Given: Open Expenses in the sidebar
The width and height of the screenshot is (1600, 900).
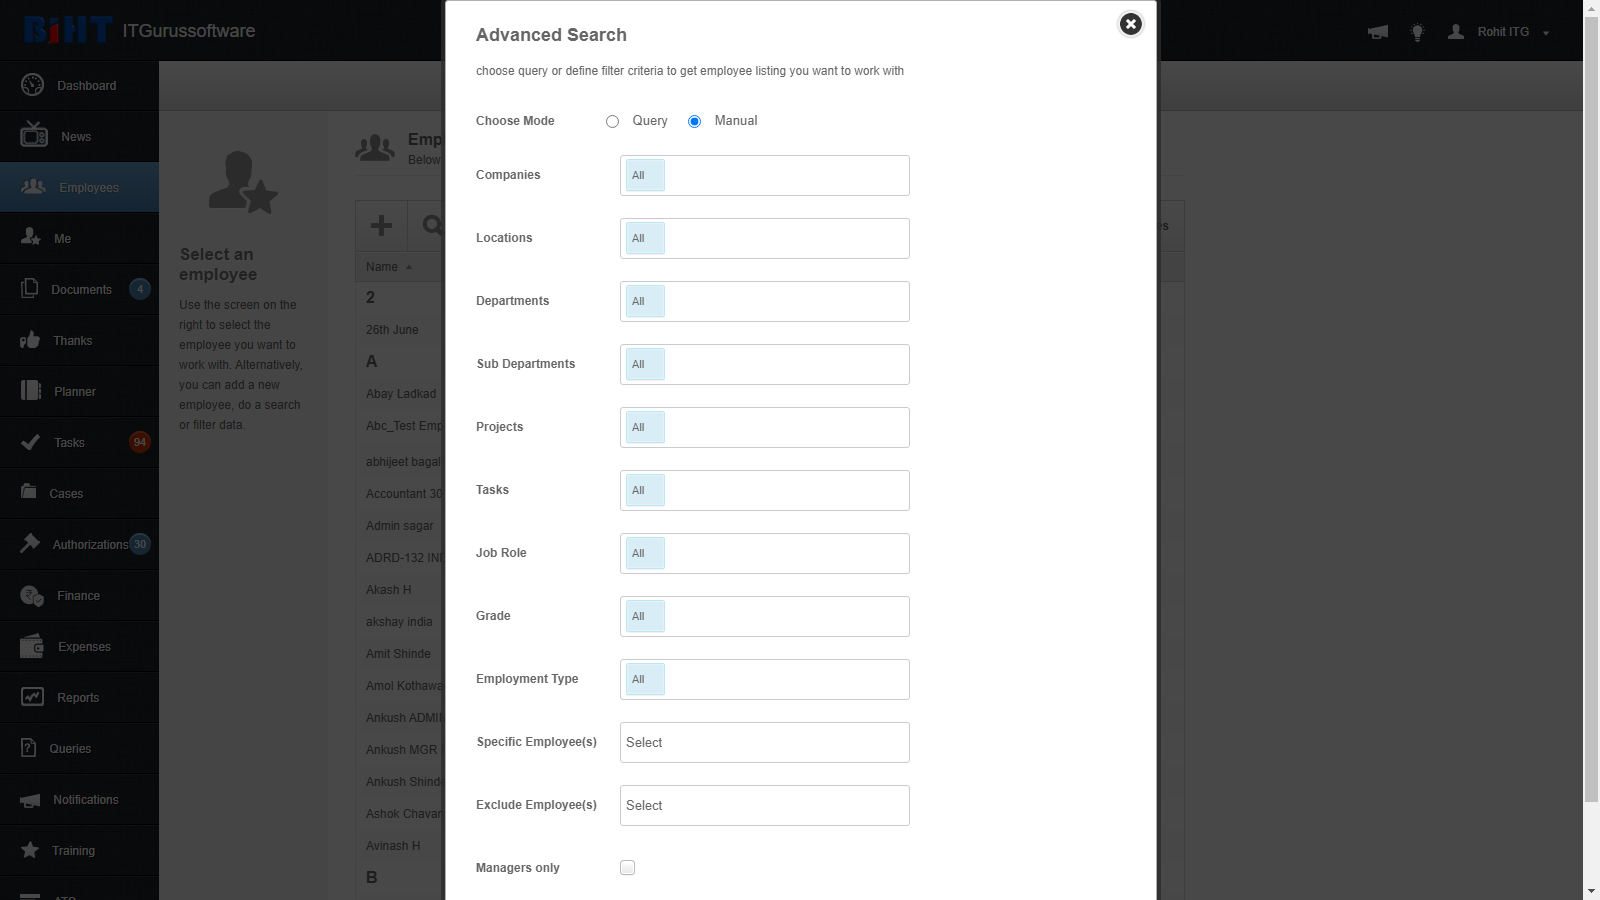Looking at the screenshot, I should 79,647.
